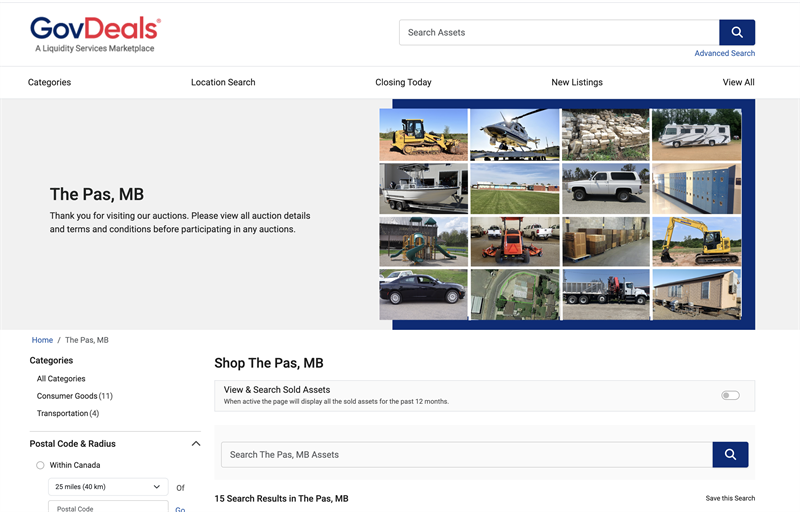Open the Advanced Search link
This screenshot has height=512, width=800.
pos(724,53)
